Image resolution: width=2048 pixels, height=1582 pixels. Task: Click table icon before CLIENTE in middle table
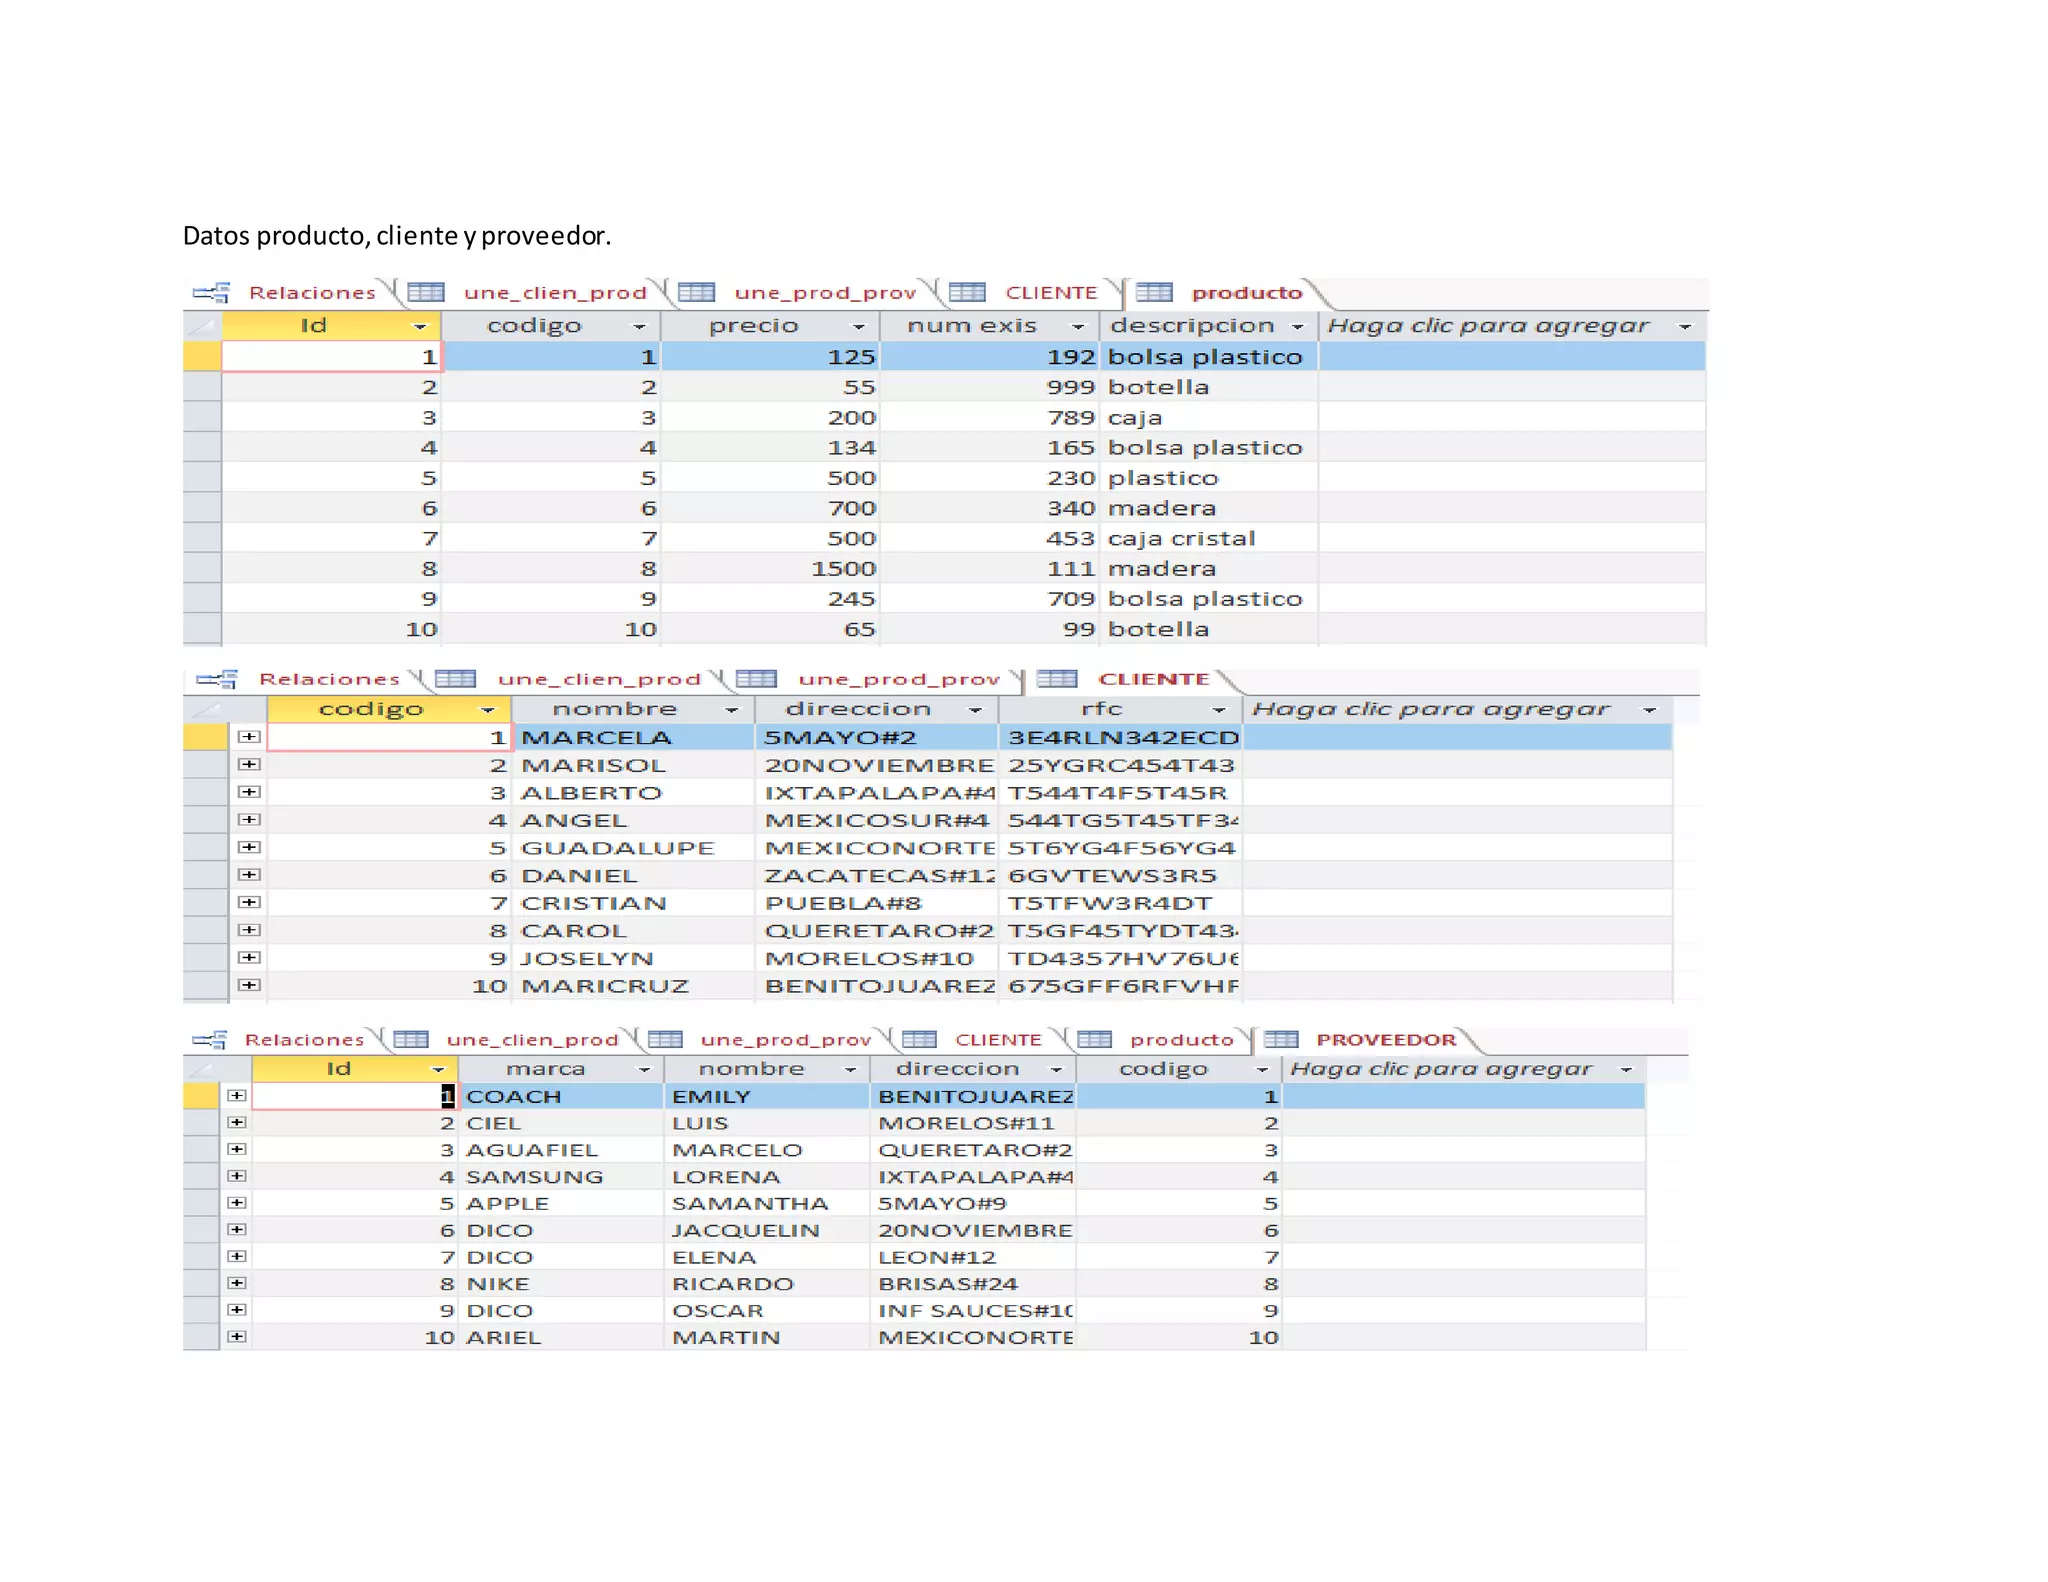(1057, 679)
